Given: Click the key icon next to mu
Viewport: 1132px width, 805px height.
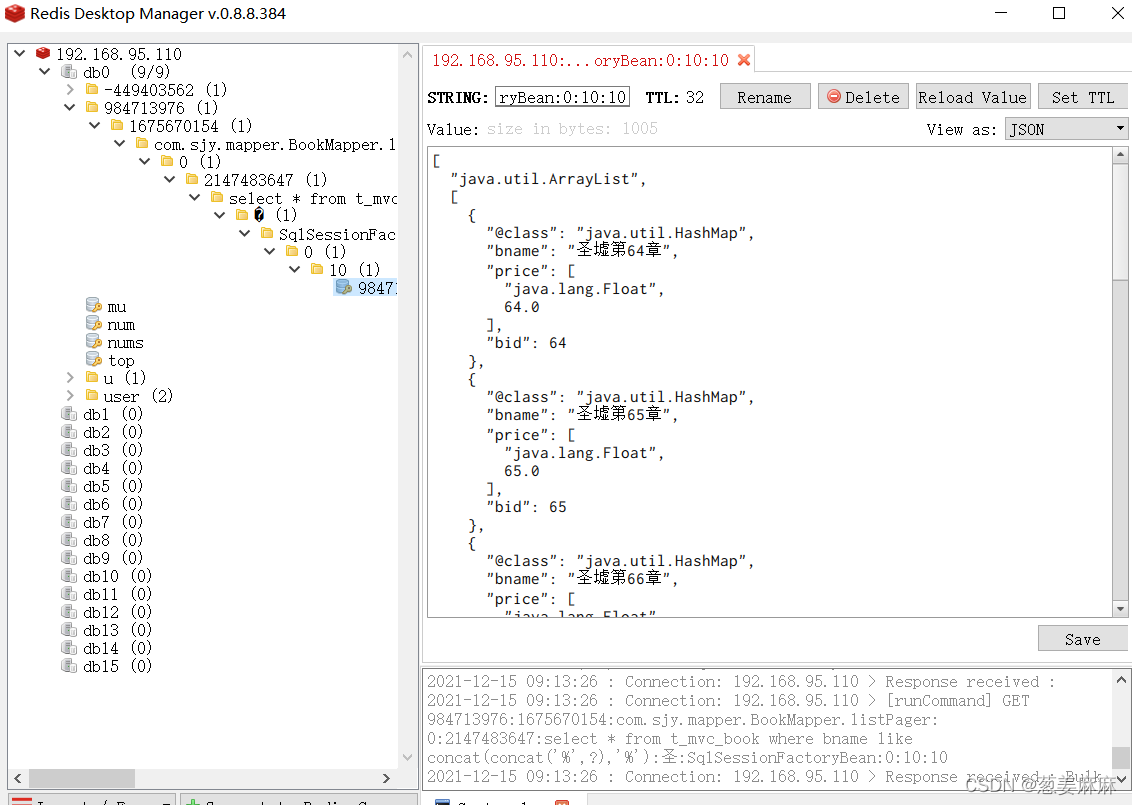Looking at the screenshot, I should click(94, 305).
